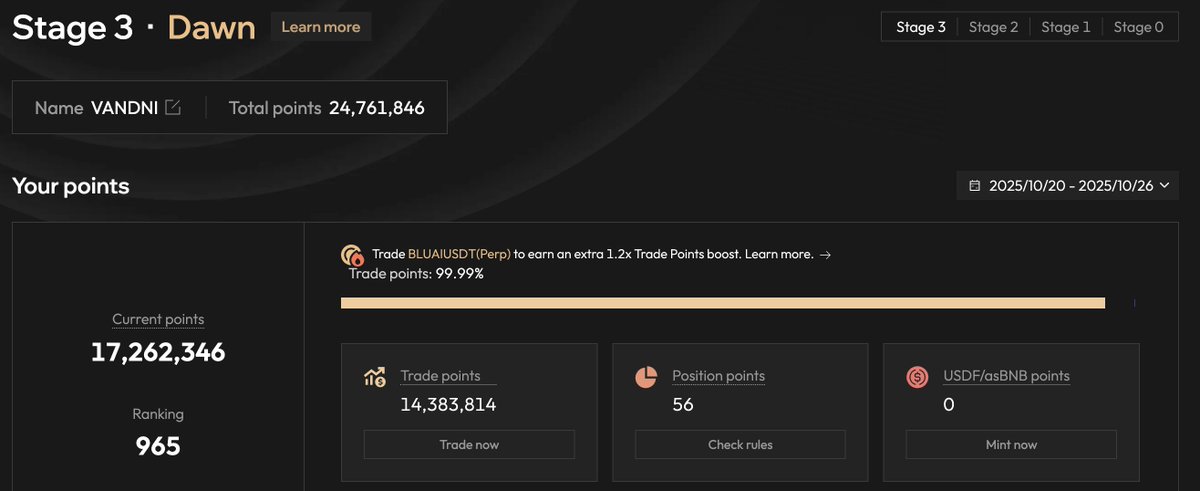Select the Stage 3 tab
Image resolution: width=1200 pixels, height=491 pixels.
[x=921, y=27]
